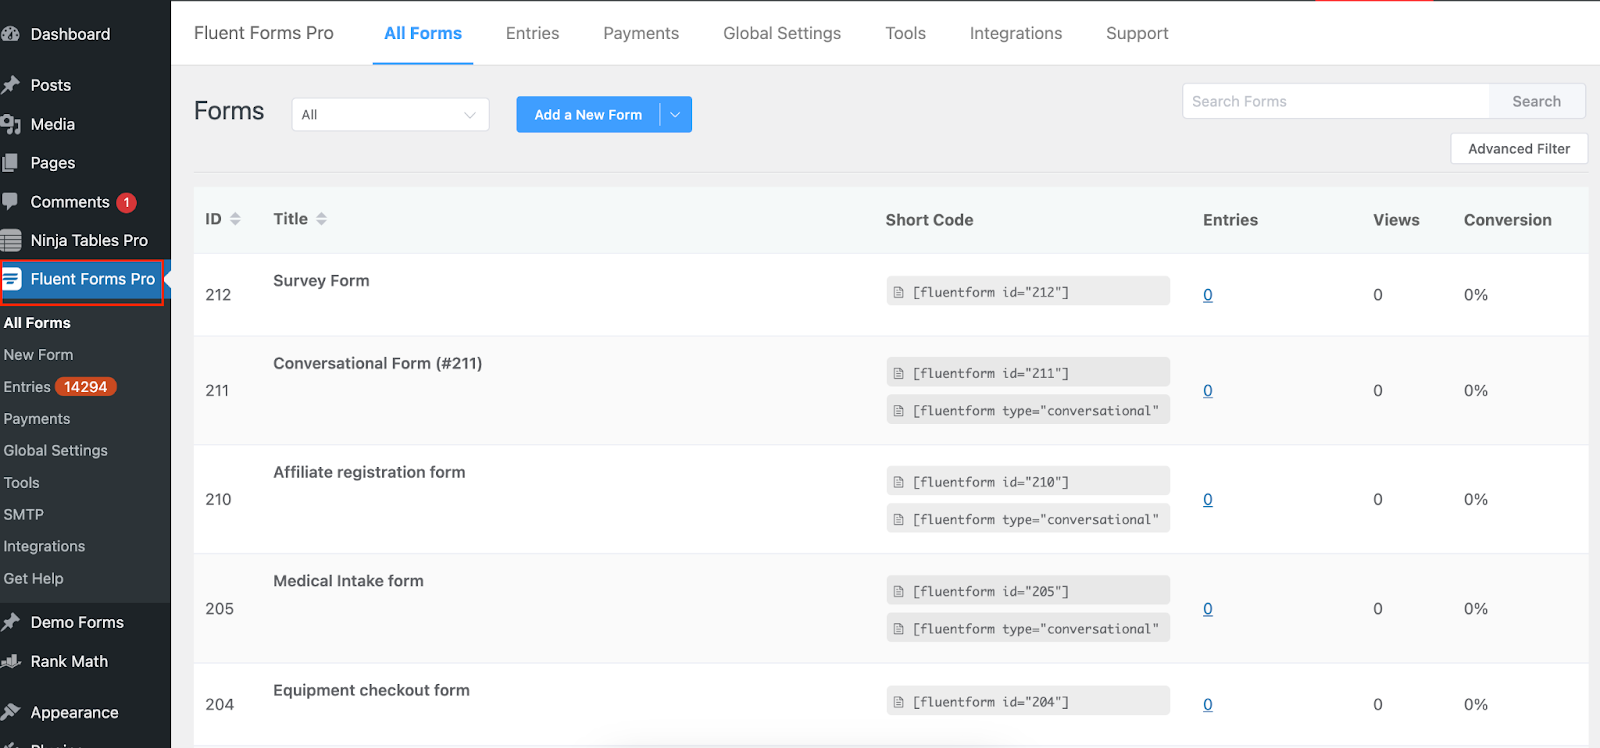The width and height of the screenshot is (1600, 748).
Task: Open Conversational Form (#211)
Action: pos(378,364)
